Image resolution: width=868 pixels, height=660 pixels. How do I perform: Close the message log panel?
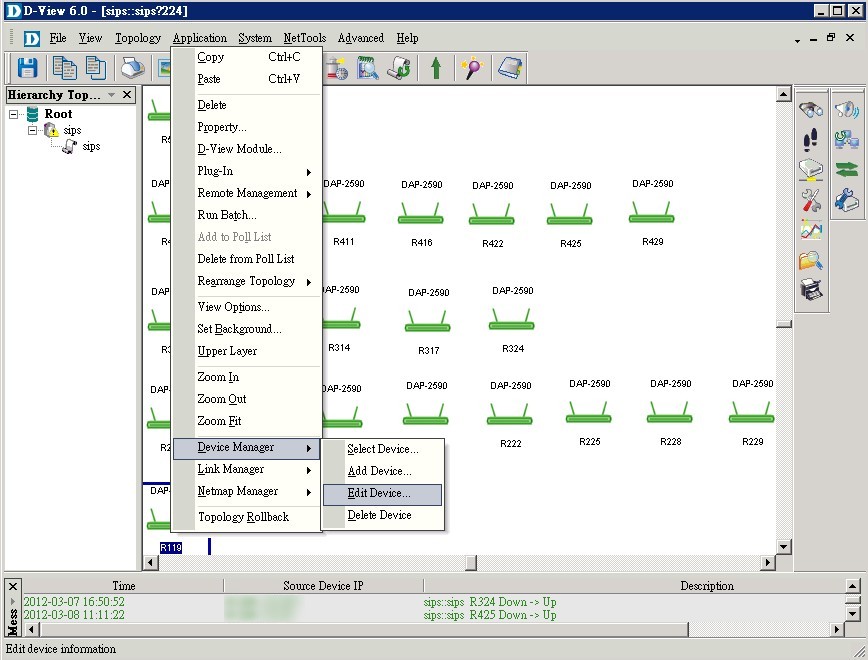(13, 586)
